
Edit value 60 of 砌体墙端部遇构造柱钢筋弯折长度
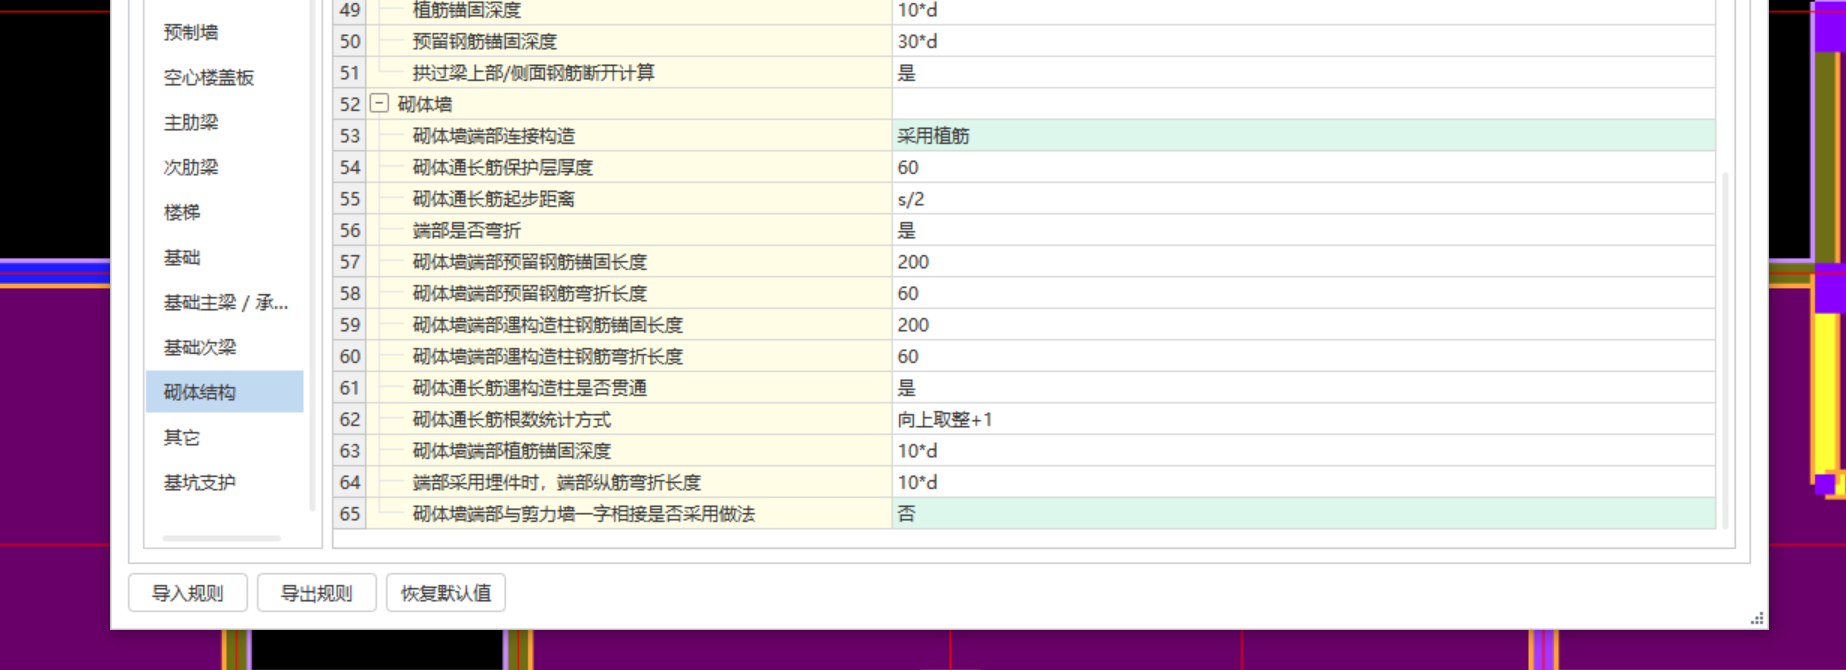(1304, 356)
